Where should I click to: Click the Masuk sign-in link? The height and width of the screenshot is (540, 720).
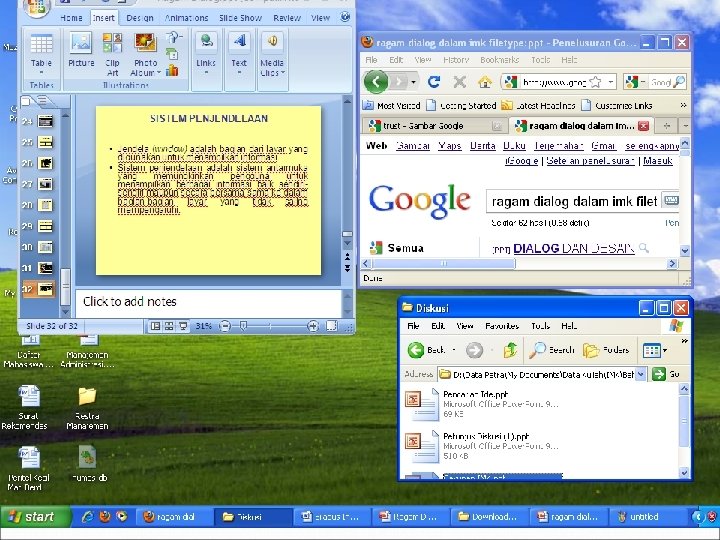pyautogui.click(x=658, y=161)
